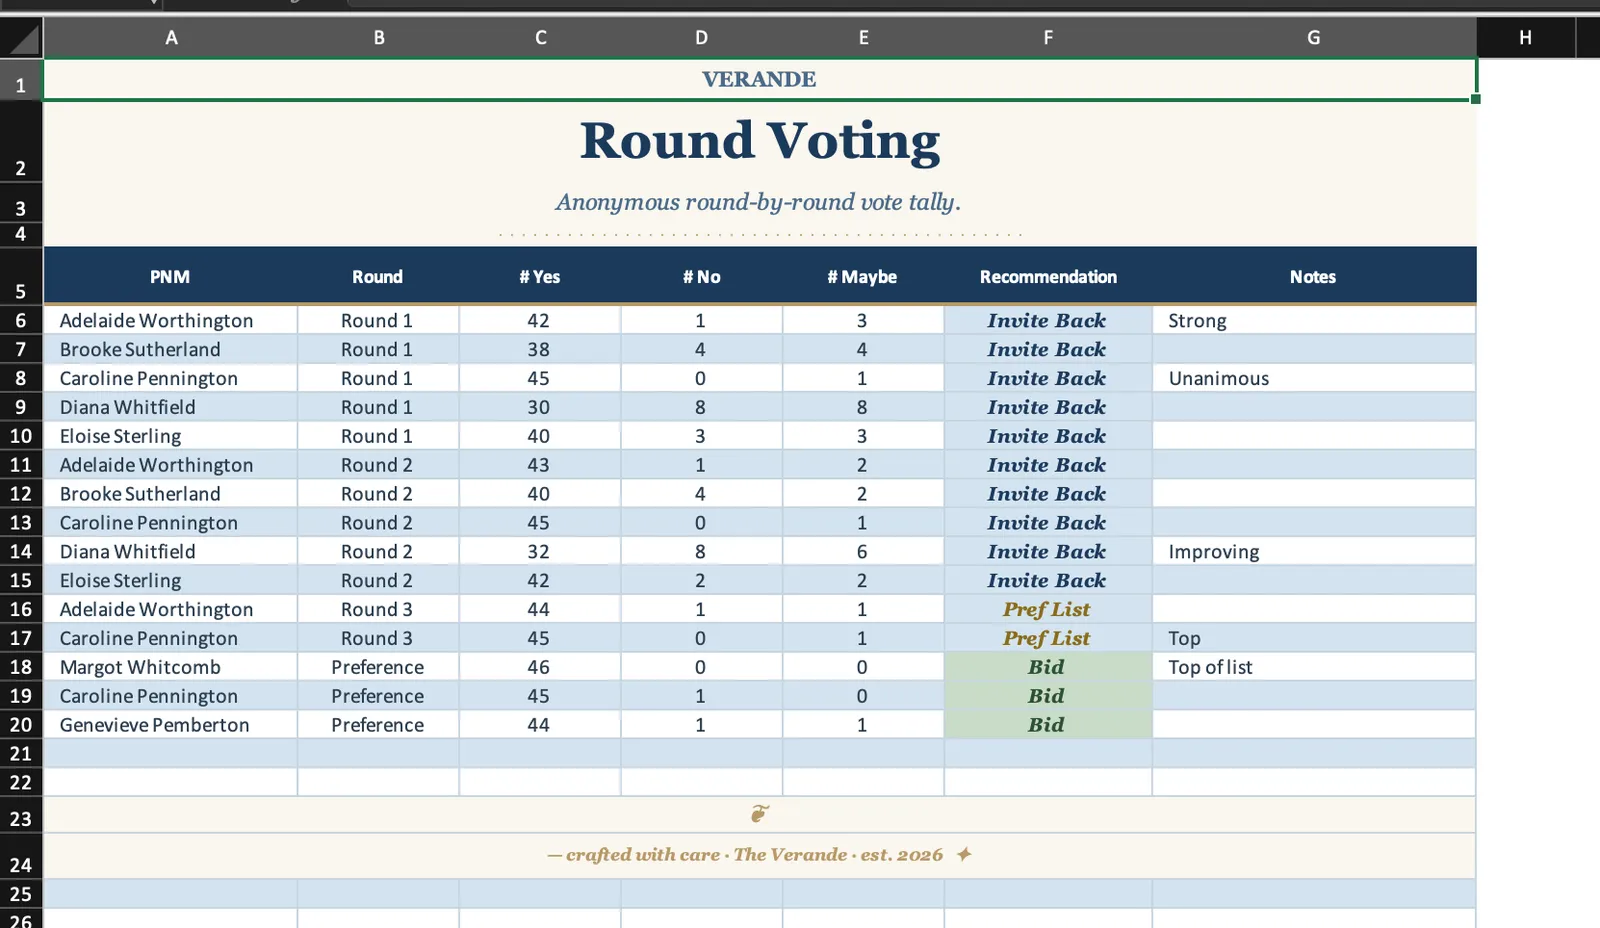
Task: Select row 12 header
Action: coord(21,494)
